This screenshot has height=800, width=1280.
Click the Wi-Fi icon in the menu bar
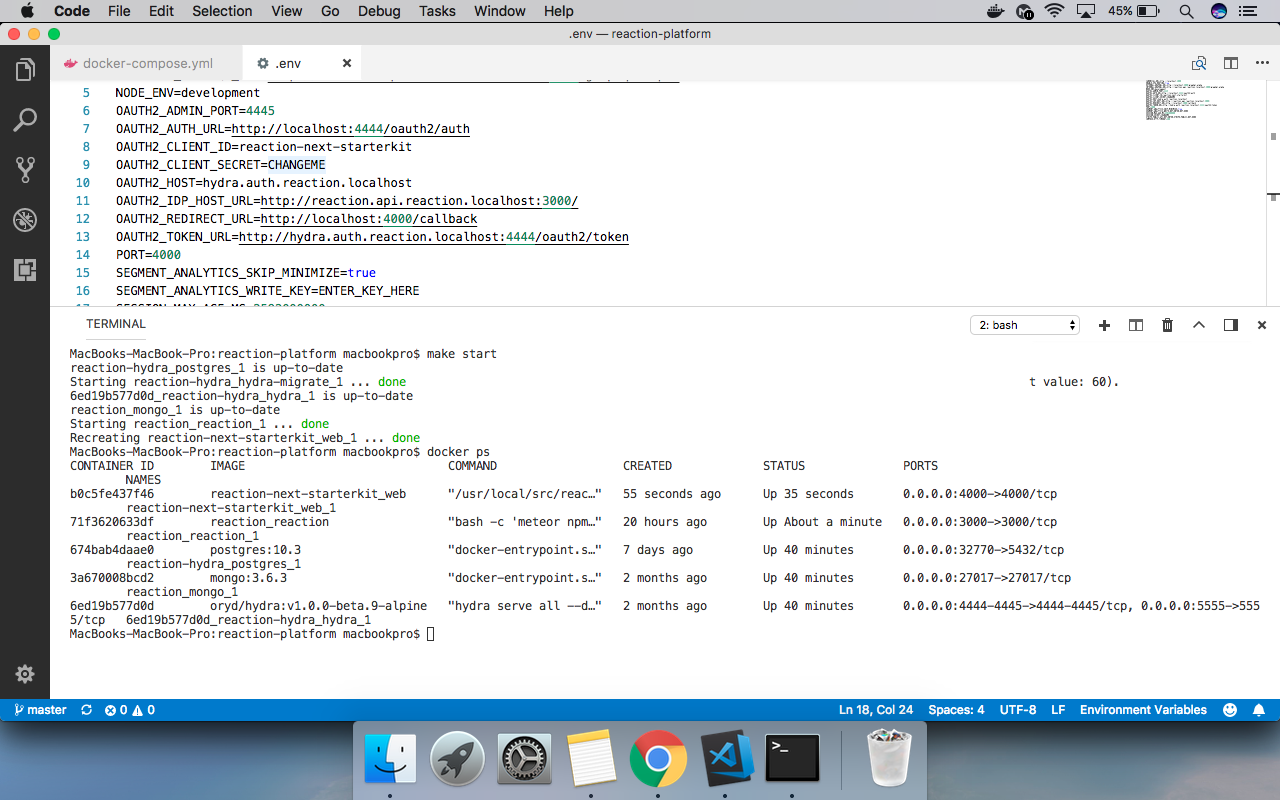click(1054, 11)
